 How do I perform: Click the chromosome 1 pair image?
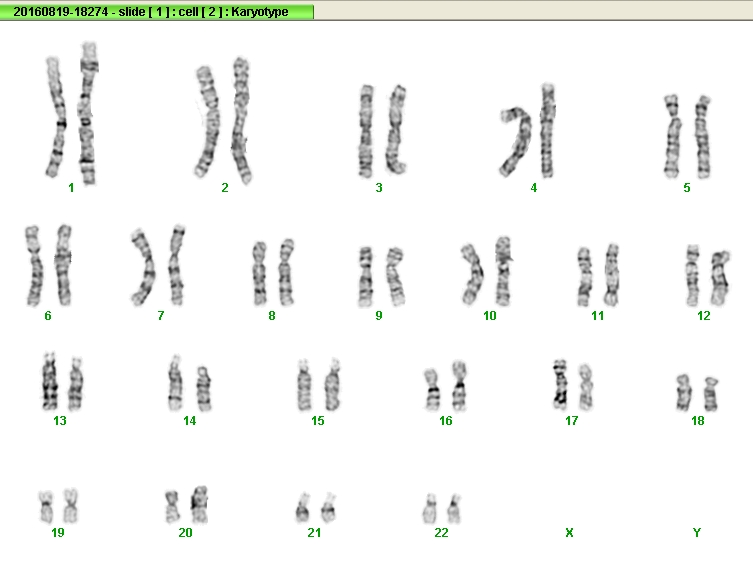(x=72, y=114)
